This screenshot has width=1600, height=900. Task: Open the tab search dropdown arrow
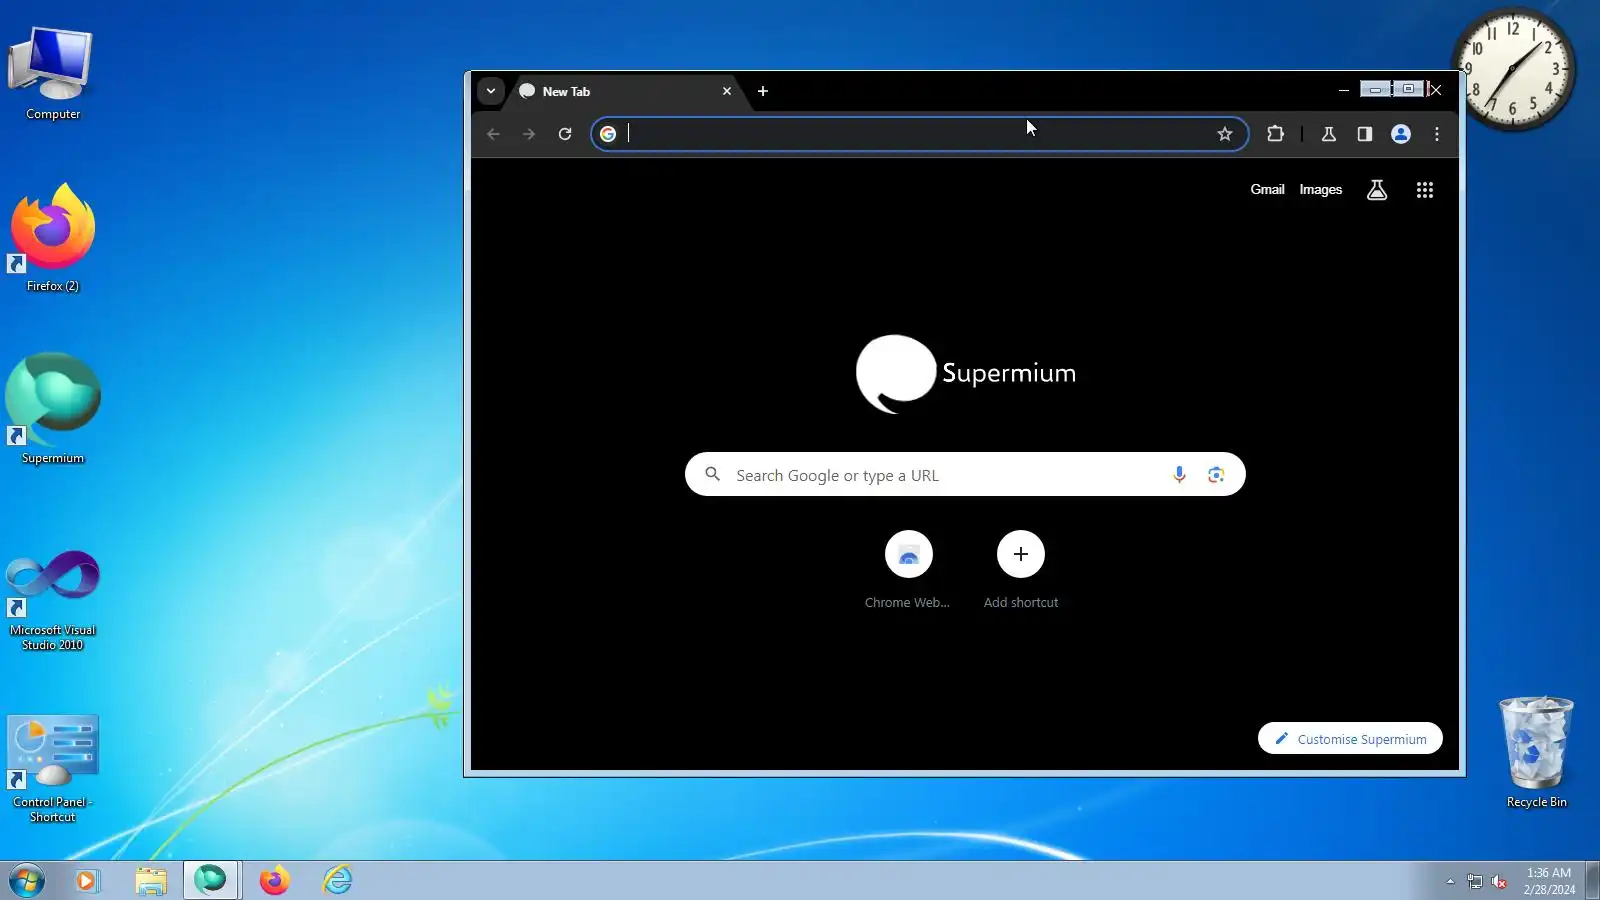(490, 91)
